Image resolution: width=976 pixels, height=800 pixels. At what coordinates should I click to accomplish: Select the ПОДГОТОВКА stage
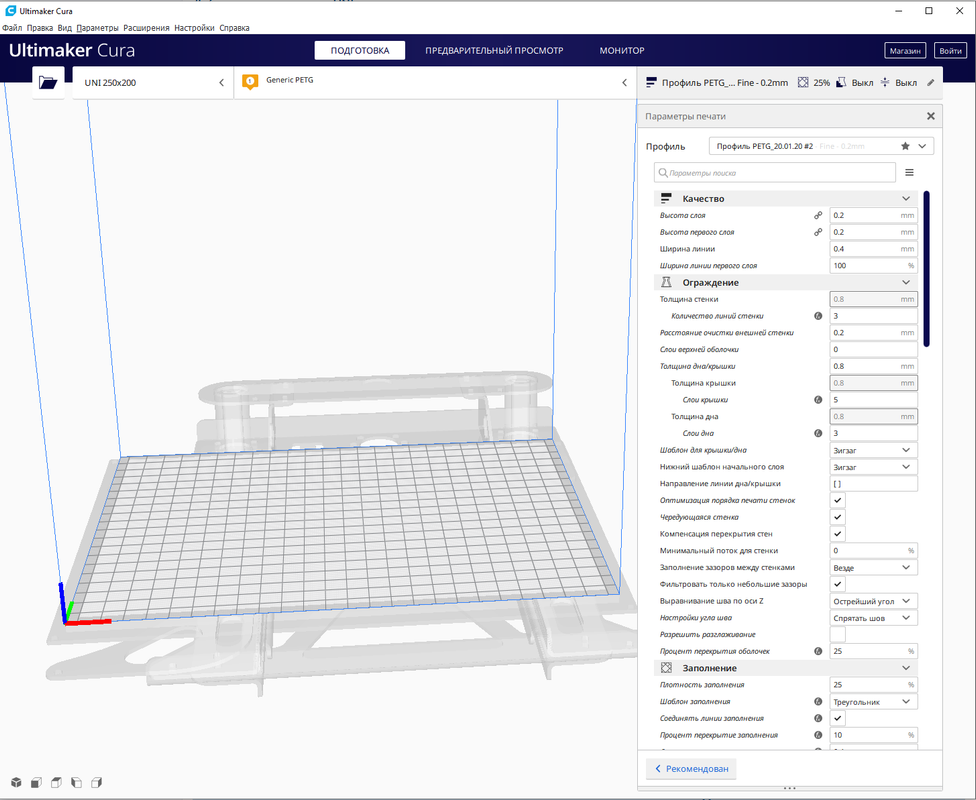(360, 50)
